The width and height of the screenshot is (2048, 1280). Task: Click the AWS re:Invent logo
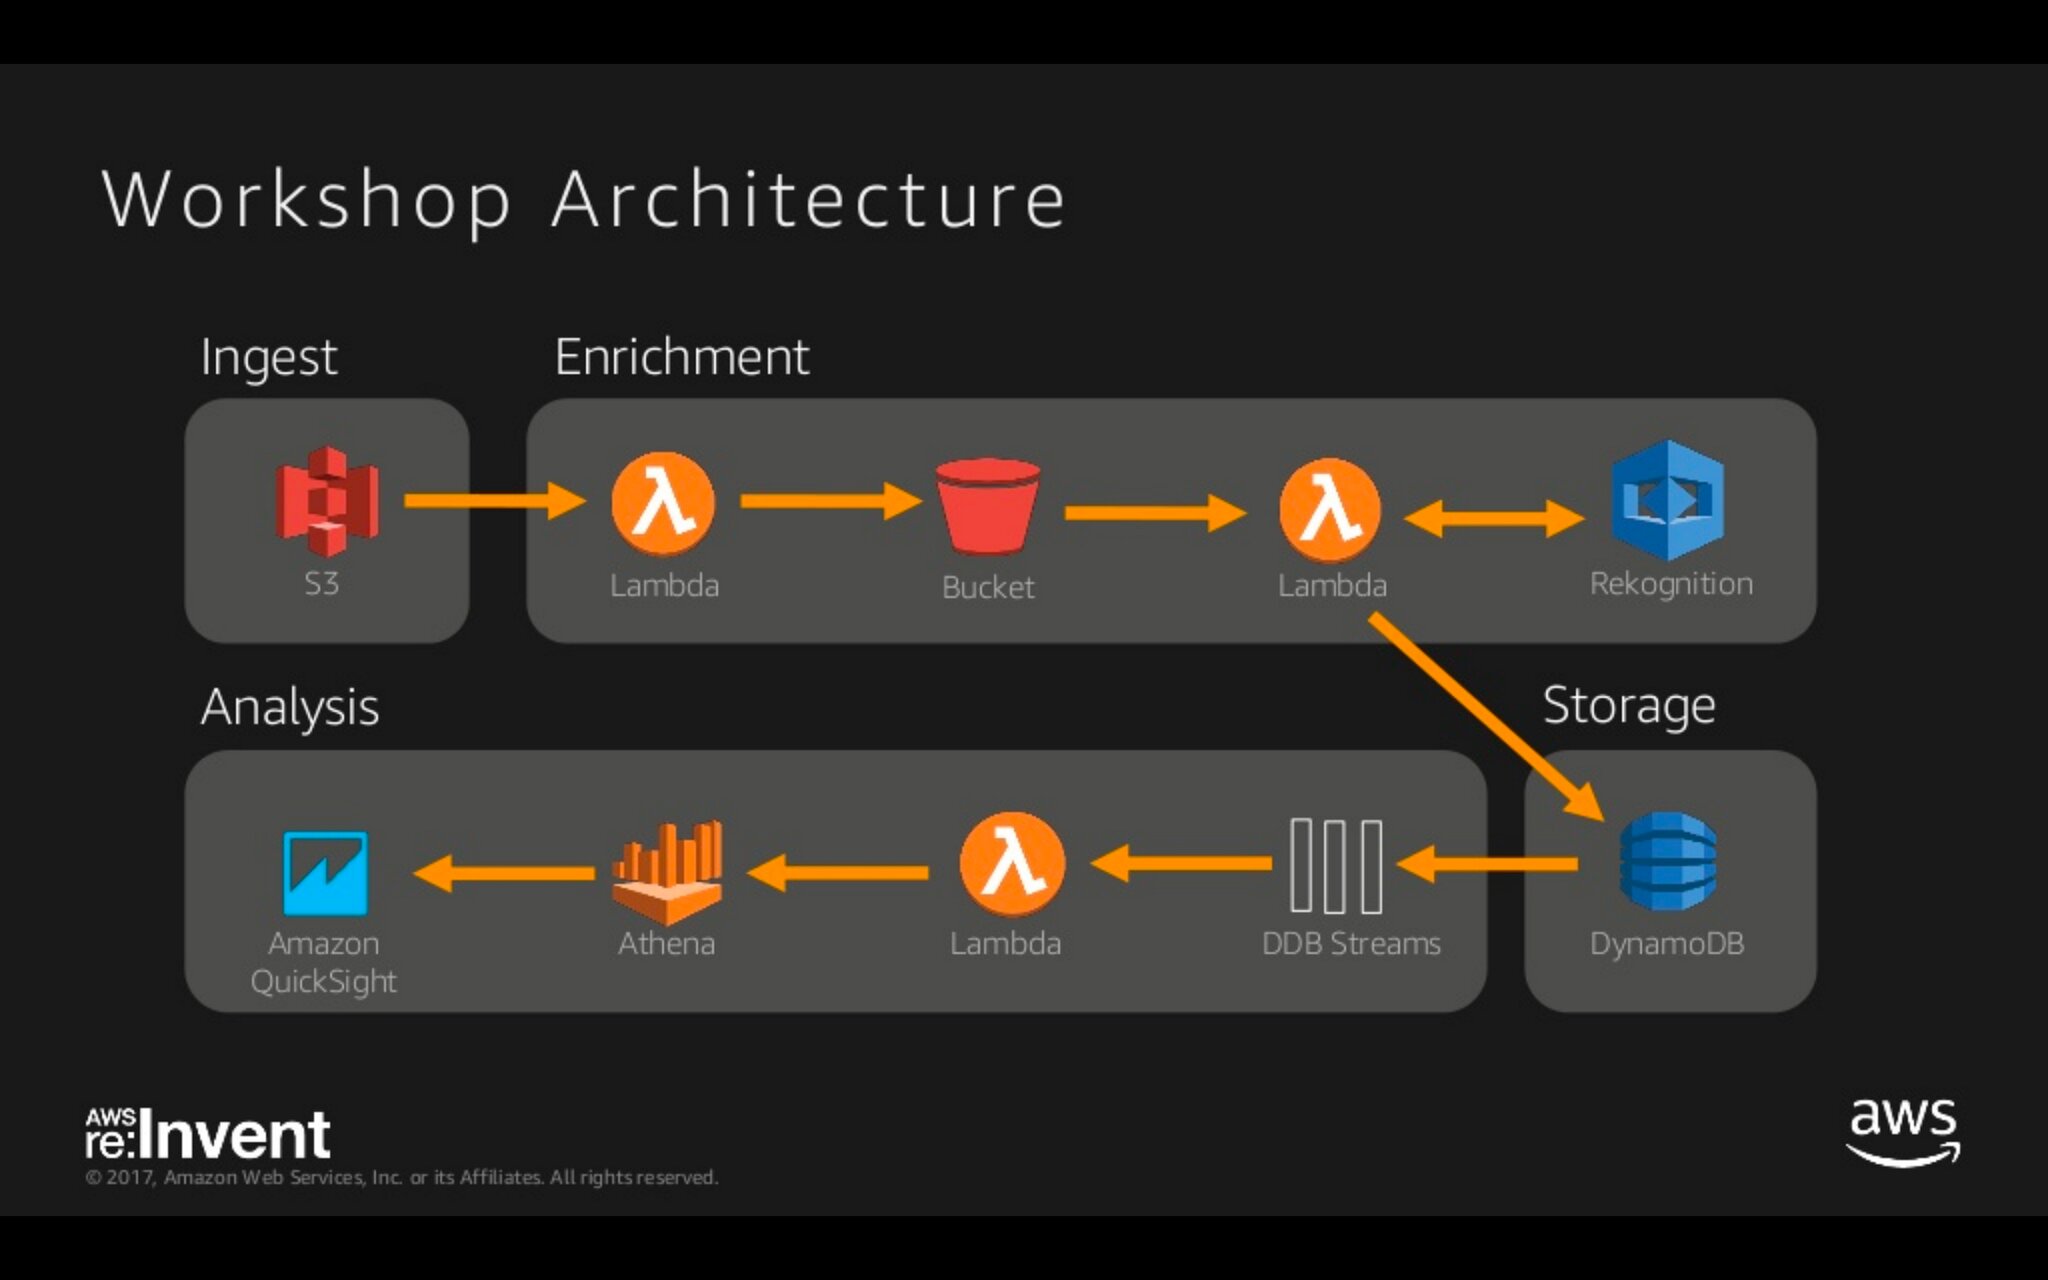click(x=208, y=1134)
